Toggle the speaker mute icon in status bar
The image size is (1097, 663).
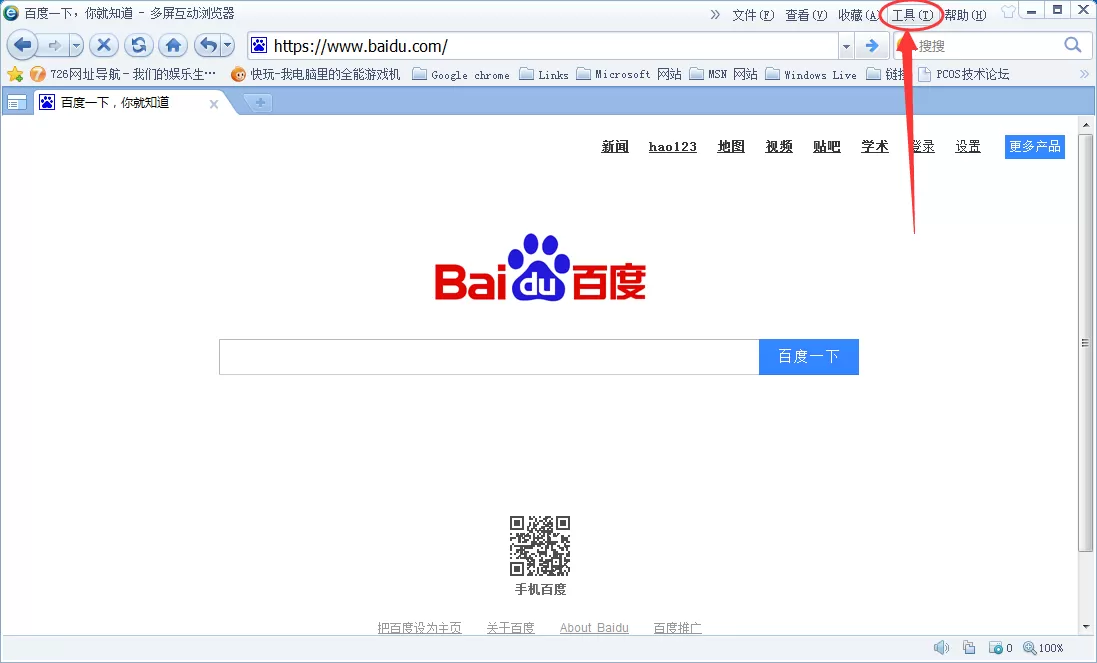(x=942, y=648)
